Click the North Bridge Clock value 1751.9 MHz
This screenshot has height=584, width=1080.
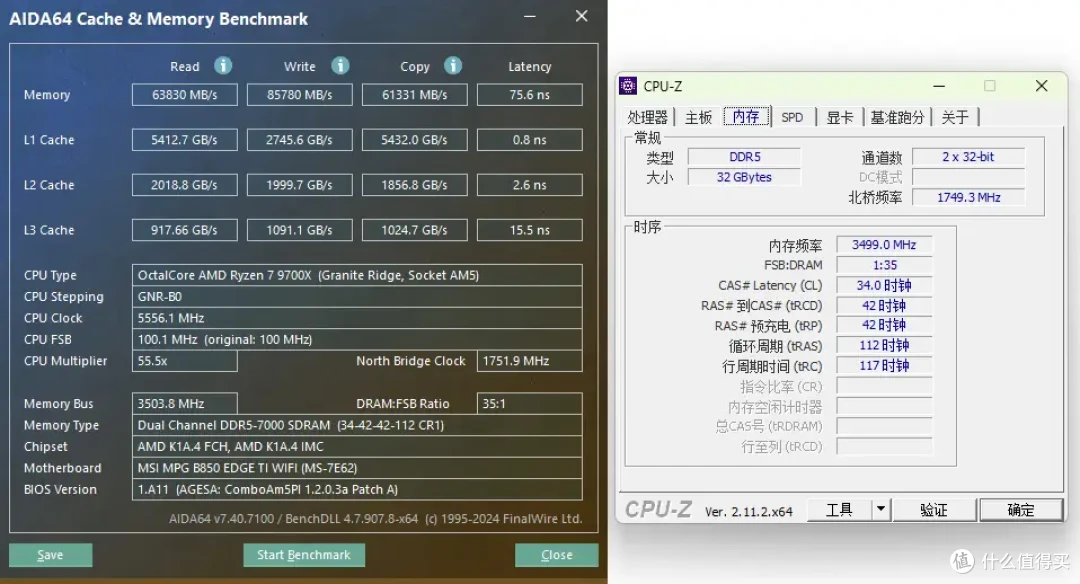pos(530,361)
